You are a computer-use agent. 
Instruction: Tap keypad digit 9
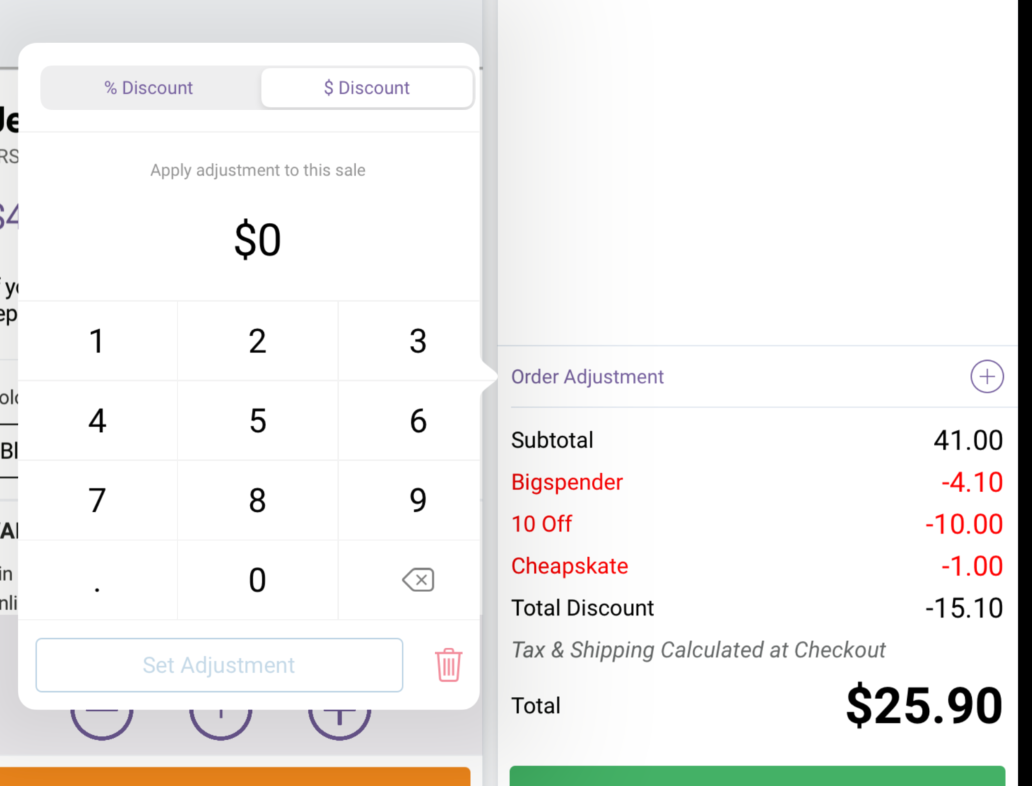click(x=418, y=500)
